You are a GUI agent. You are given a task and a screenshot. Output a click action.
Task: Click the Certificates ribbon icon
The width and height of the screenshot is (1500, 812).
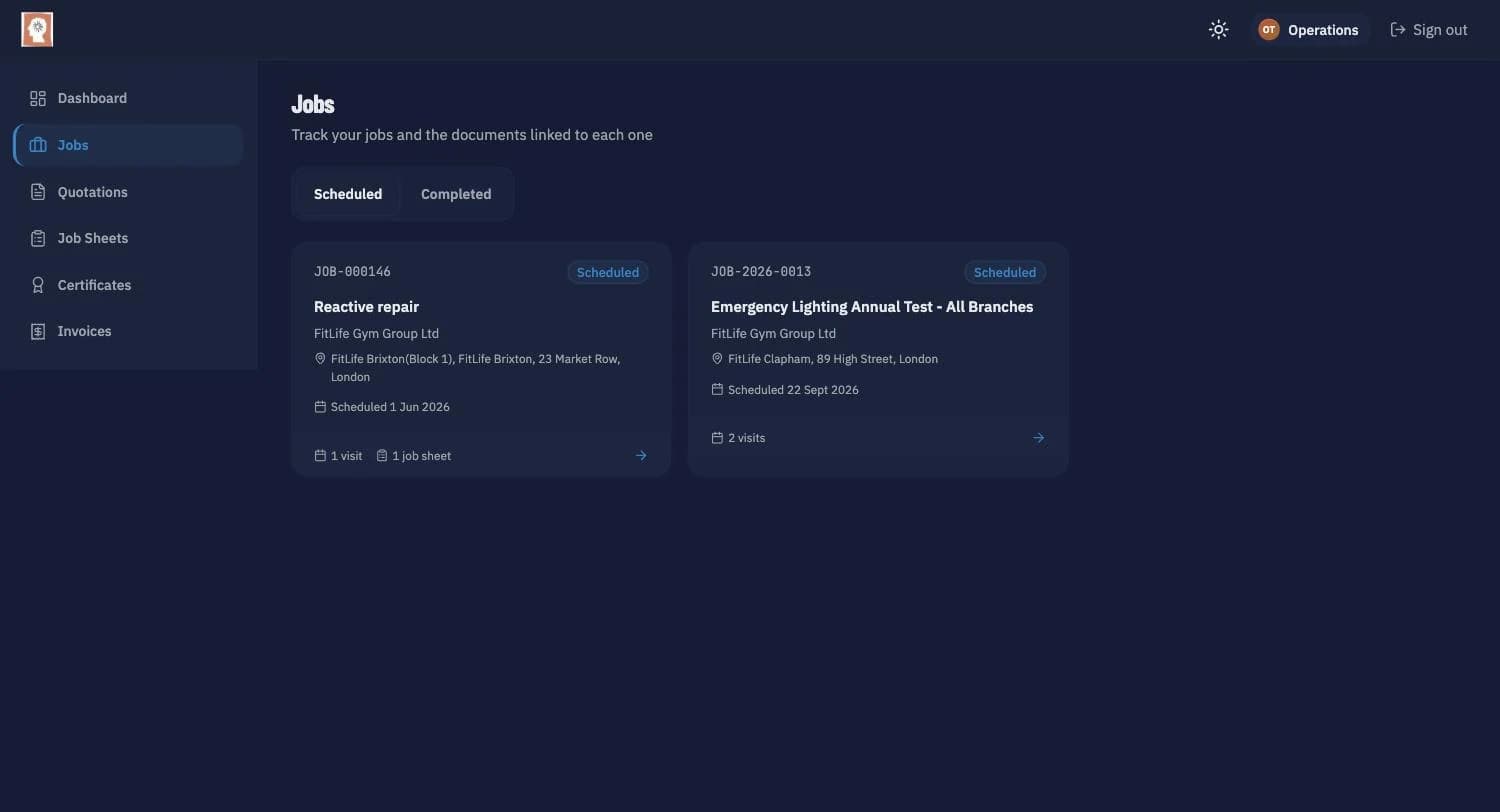click(x=38, y=285)
